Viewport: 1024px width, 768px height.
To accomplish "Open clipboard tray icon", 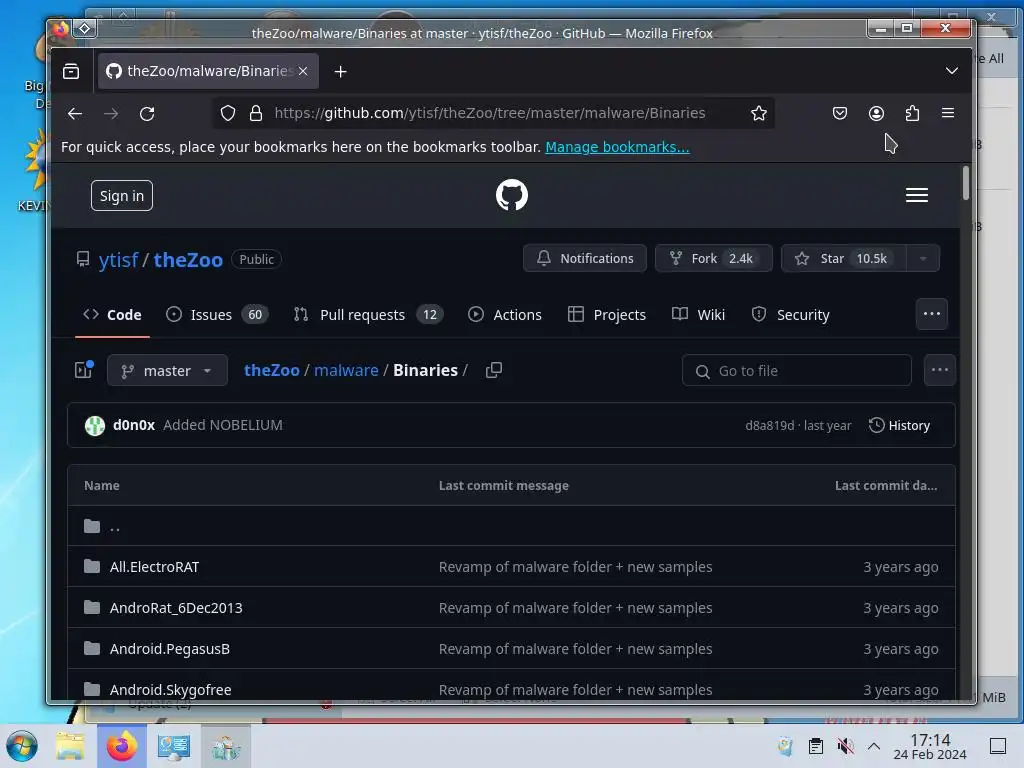I will pos(816,746).
